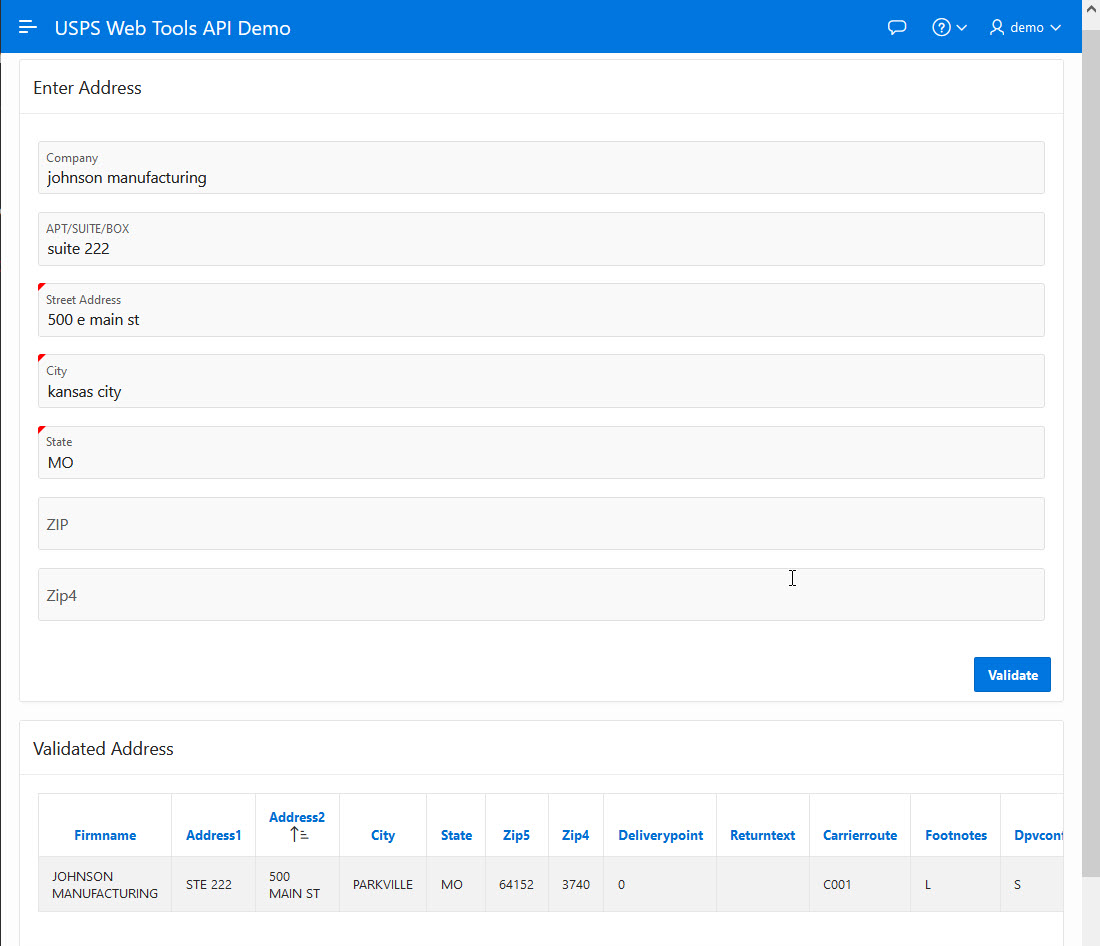1100x946 pixels.
Task: Sort by the Carrierroute column header
Action: 860,835
